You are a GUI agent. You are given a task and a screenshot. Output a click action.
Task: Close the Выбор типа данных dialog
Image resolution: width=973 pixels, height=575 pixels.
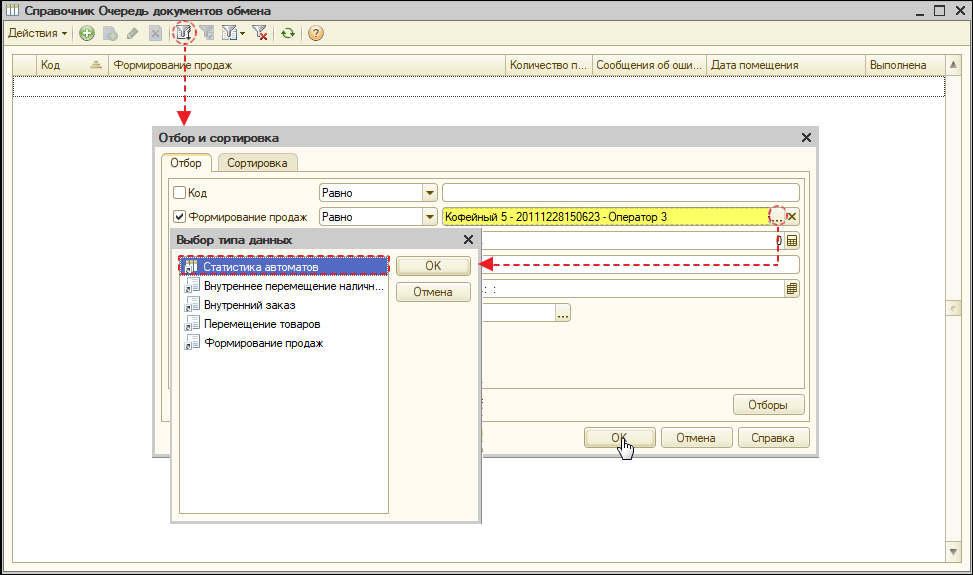tap(469, 239)
